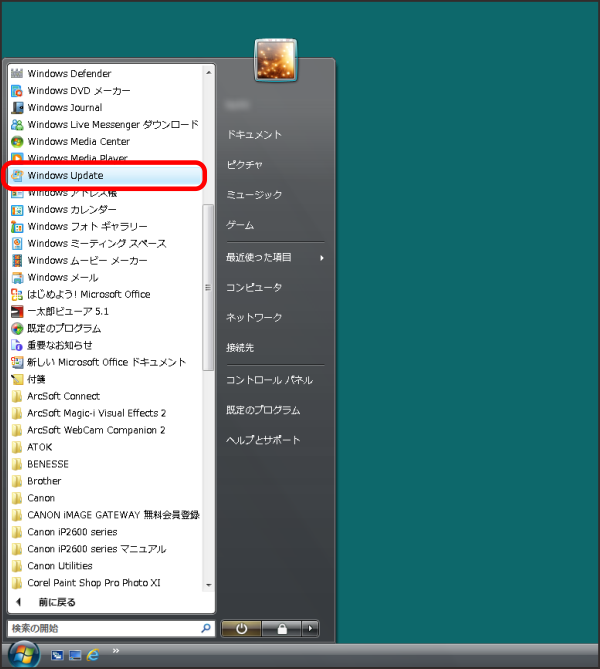This screenshot has width=600, height=669.
Task: Click the user account picture
Action: pyautogui.click(x=276, y=60)
